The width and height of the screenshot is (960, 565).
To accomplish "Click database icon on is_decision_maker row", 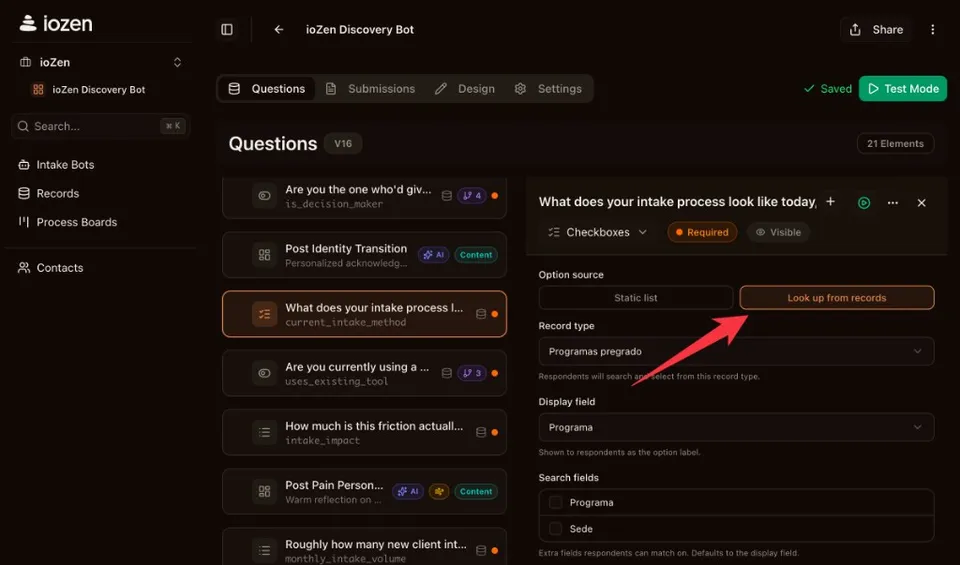I will click(447, 196).
